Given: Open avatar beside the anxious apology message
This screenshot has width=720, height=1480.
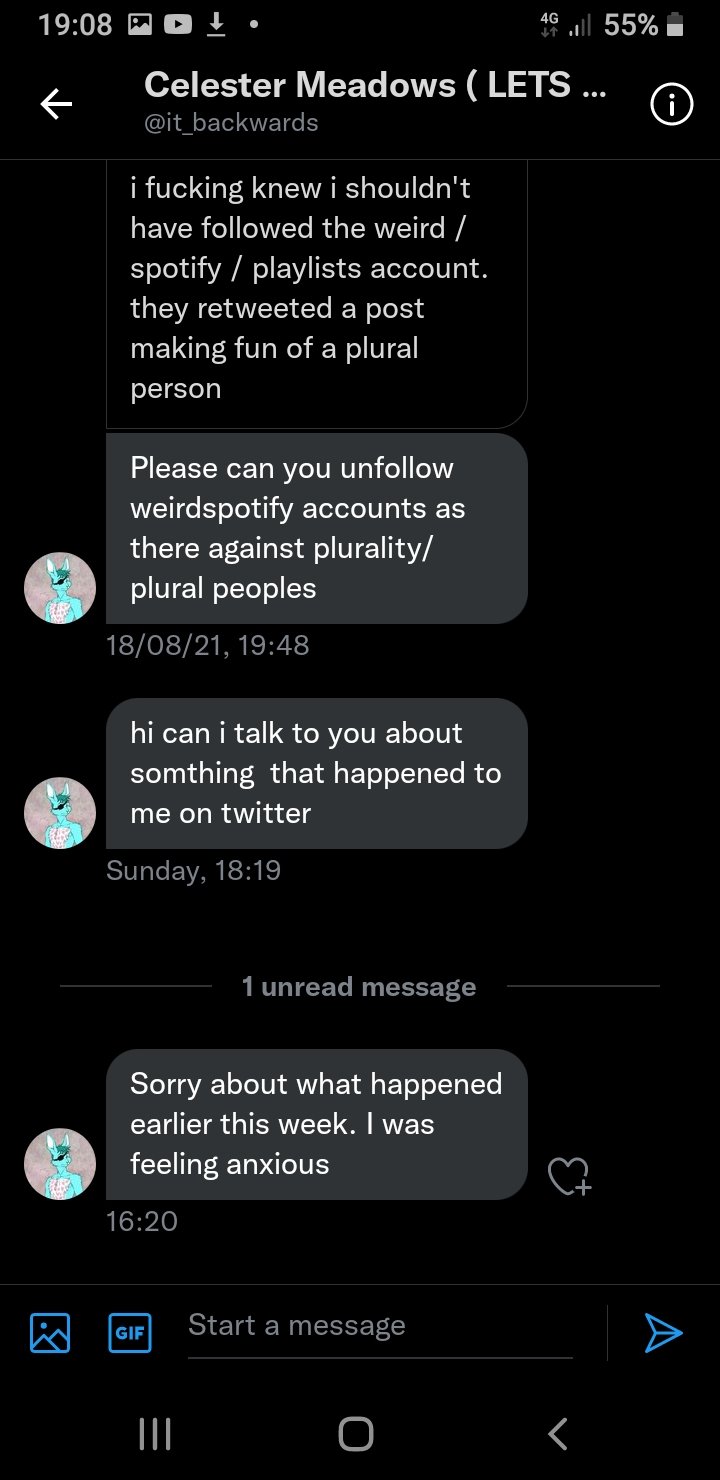Looking at the screenshot, I should tap(60, 1164).
